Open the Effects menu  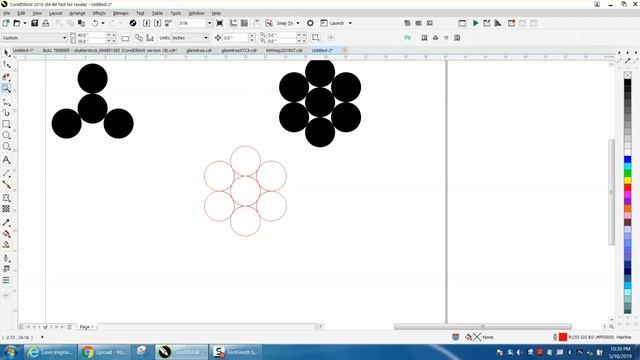99,13
